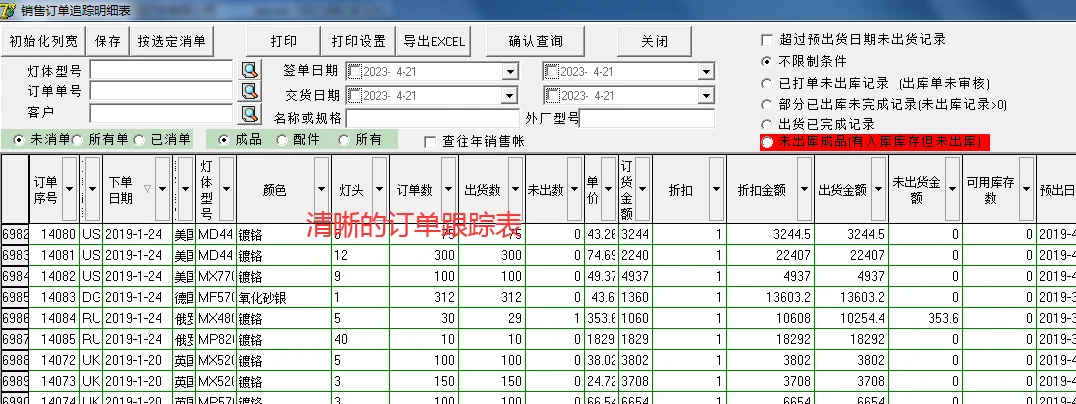The height and width of the screenshot is (404, 1076).
Task: Open 出货金额 column filter dropdown
Action: (878, 189)
